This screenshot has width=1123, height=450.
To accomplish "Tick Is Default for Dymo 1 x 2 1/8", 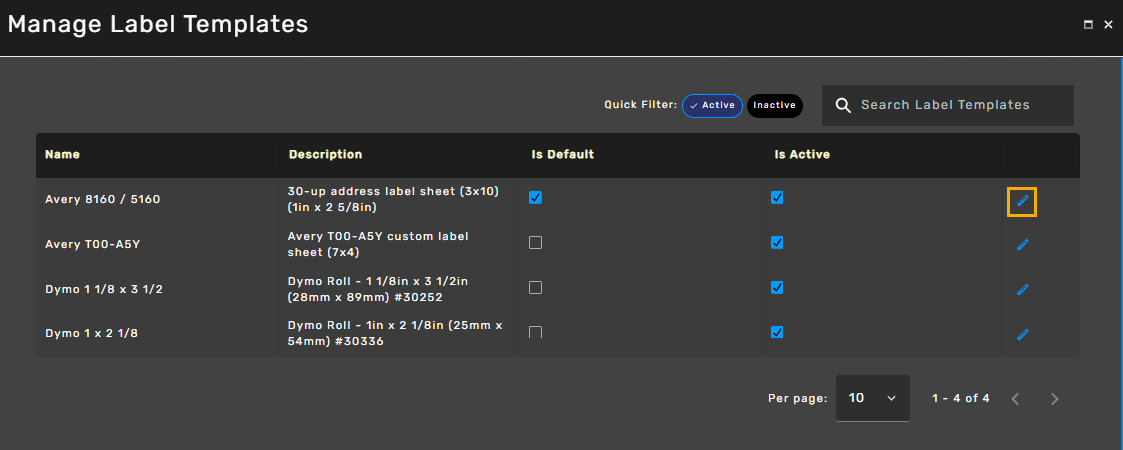I will pos(535,332).
